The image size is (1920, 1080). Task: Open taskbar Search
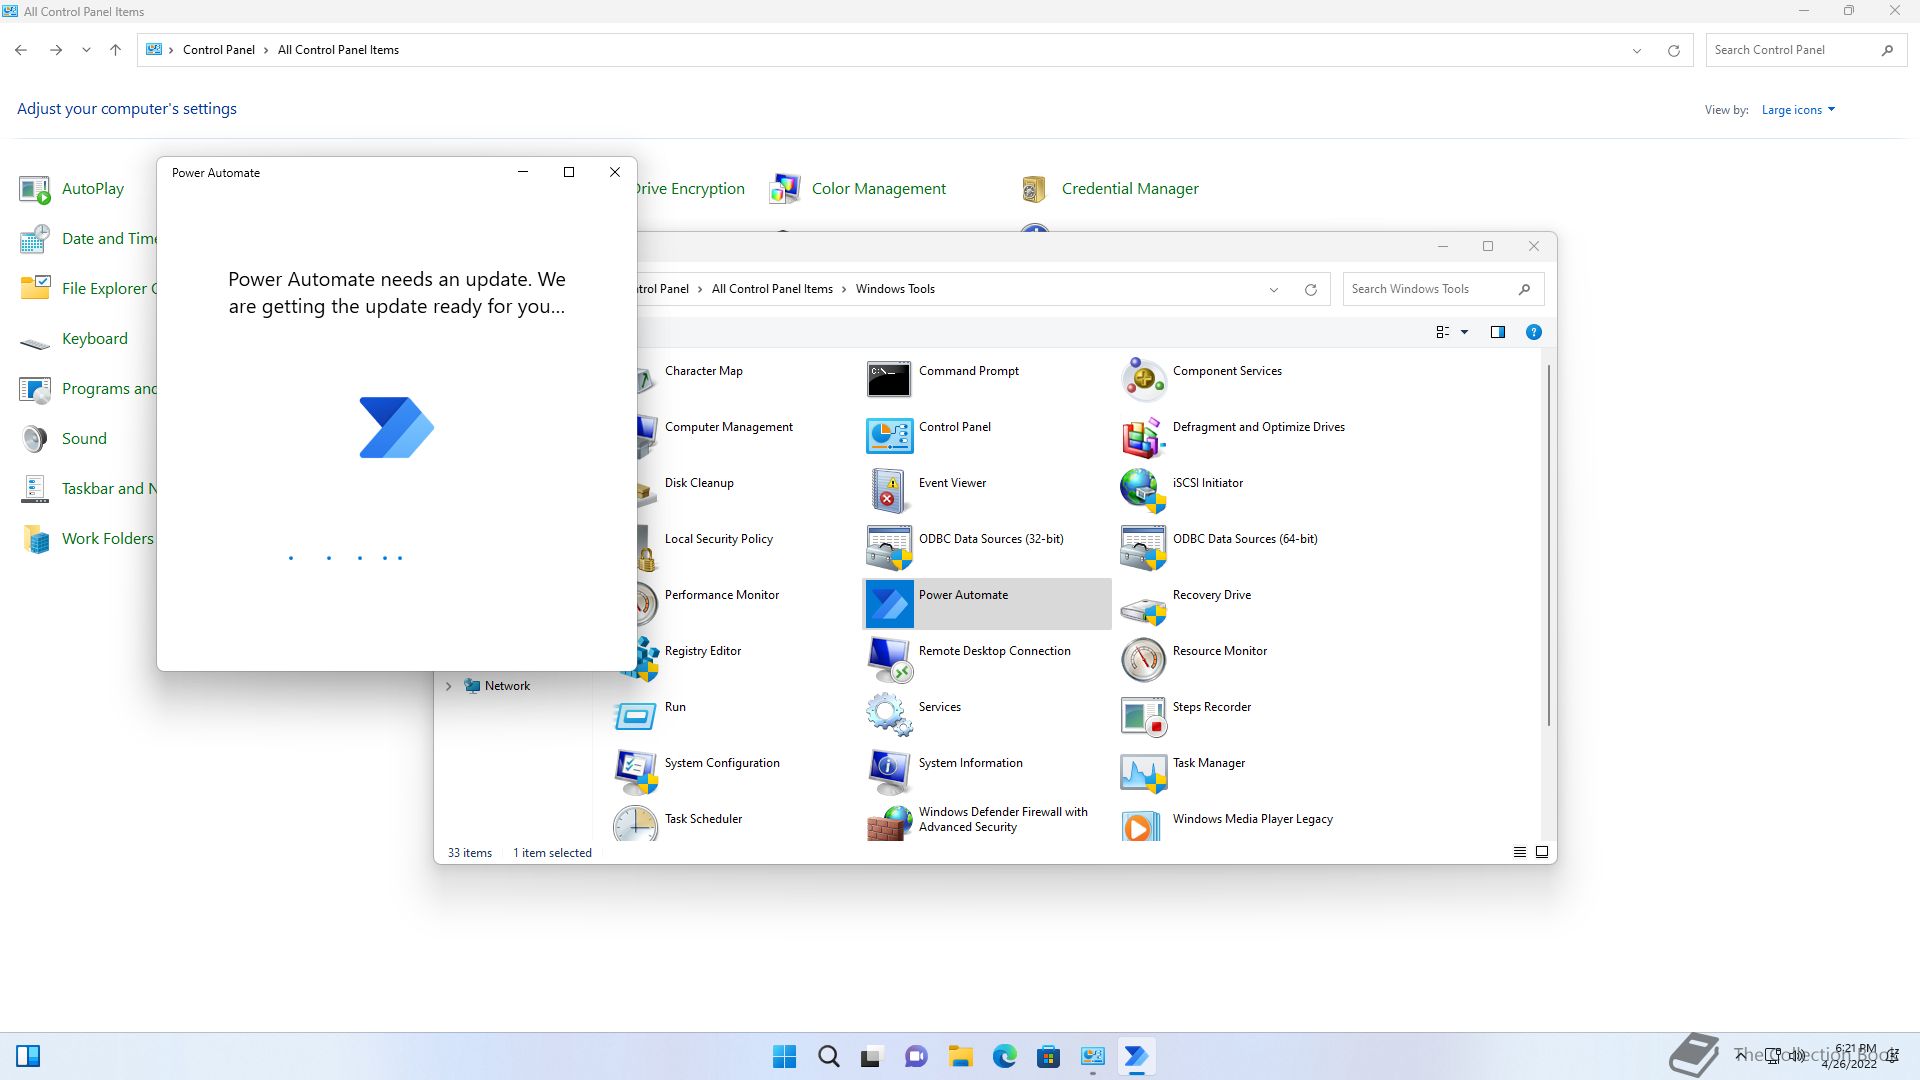coord(828,1056)
